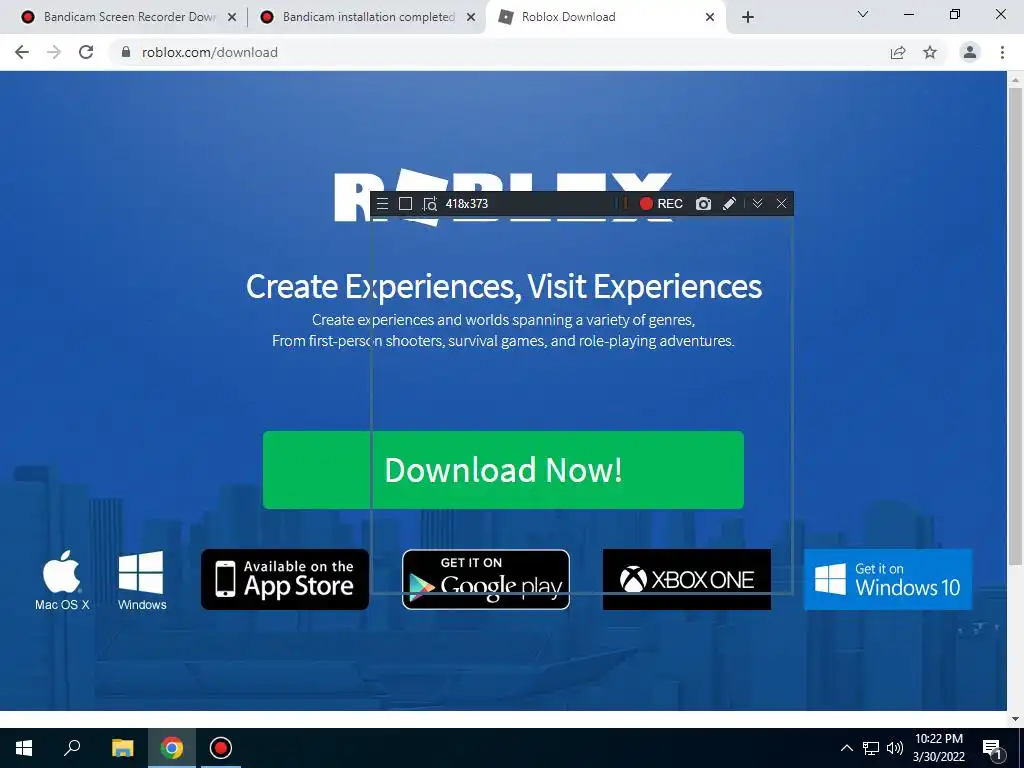Start recording with the REC button
The image size is (1024, 768).
tap(661, 204)
